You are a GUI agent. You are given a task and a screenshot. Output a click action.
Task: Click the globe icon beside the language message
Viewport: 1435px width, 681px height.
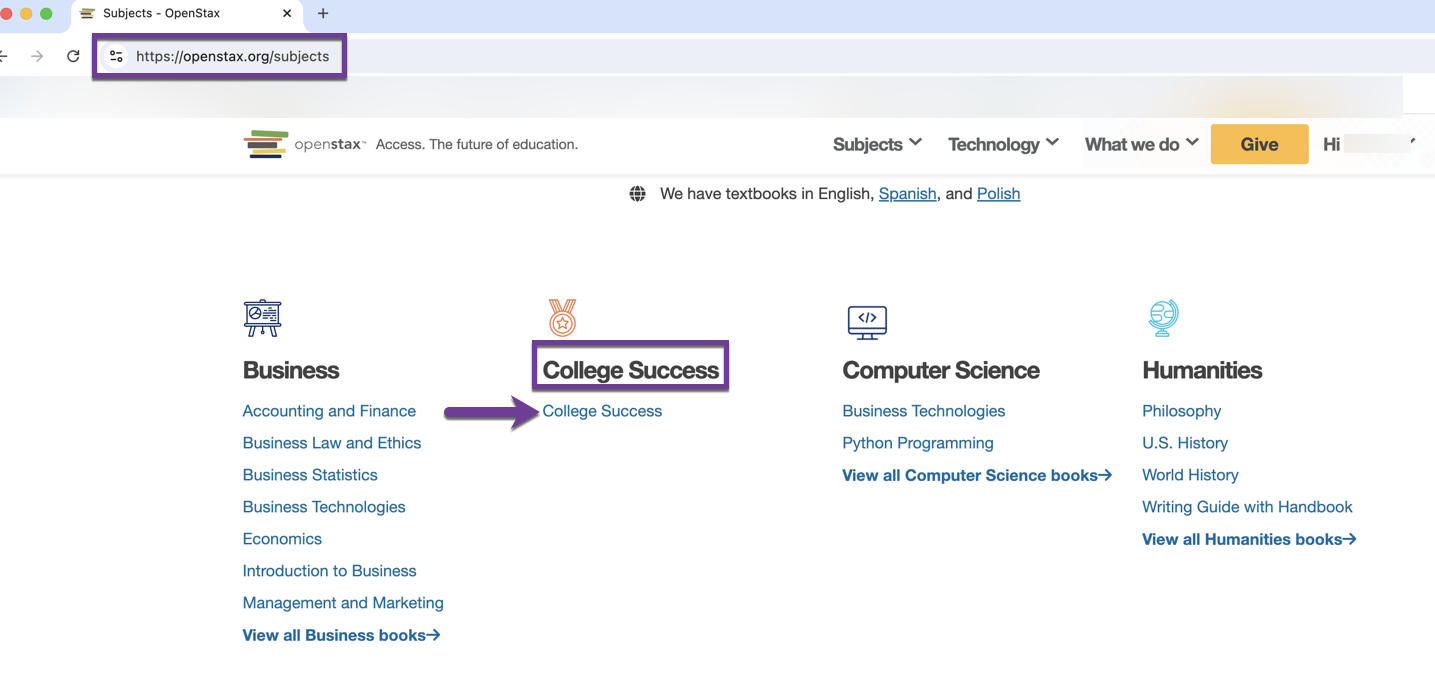pyautogui.click(x=638, y=193)
